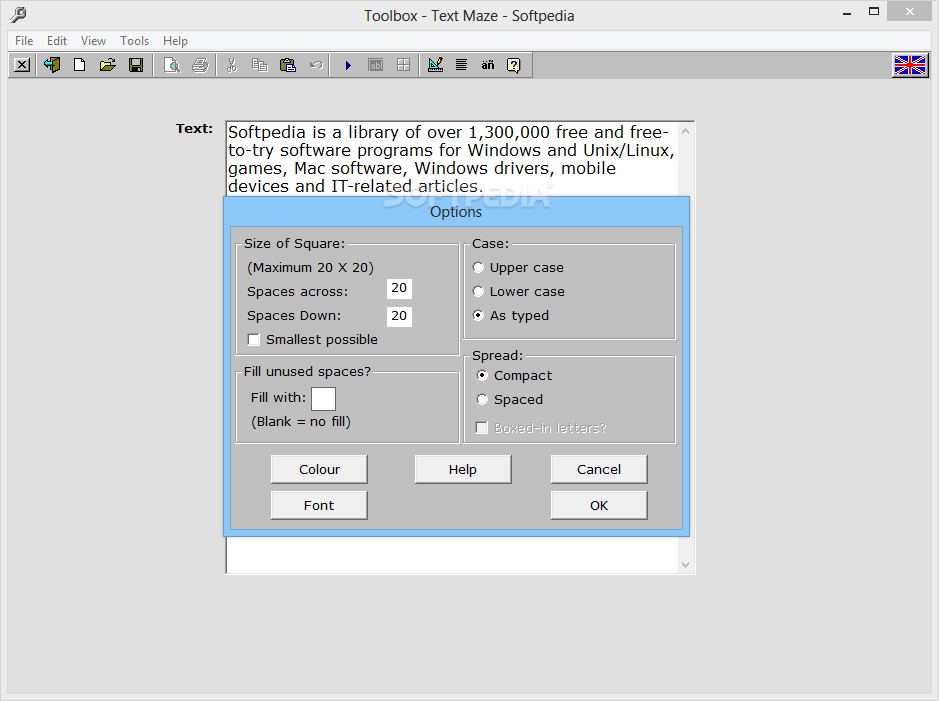Click the text box scroll up arrow
939x701 pixels.
[x=686, y=131]
